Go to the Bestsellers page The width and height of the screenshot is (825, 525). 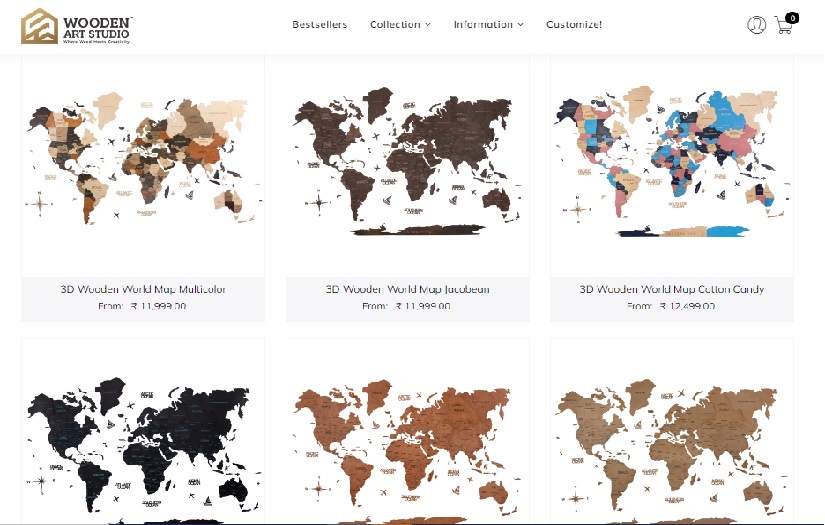pyautogui.click(x=319, y=24)
